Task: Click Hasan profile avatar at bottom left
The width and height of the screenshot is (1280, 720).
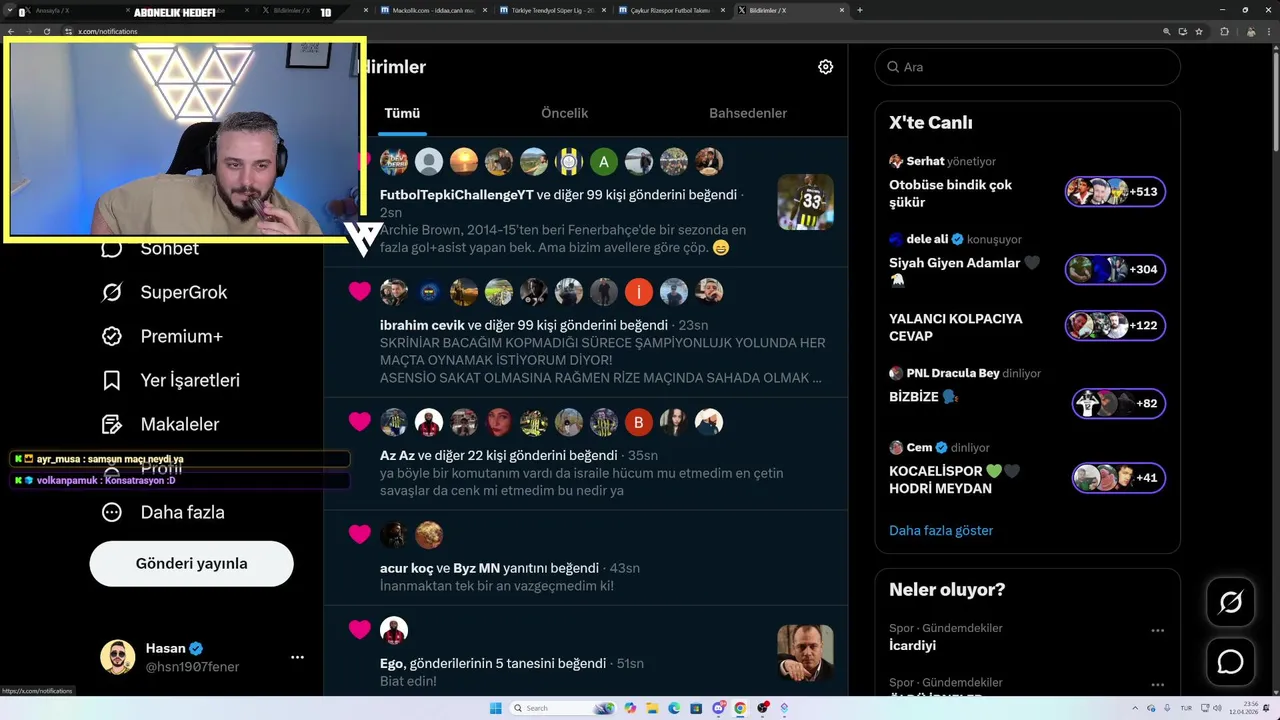Action: tap(118, 657)
